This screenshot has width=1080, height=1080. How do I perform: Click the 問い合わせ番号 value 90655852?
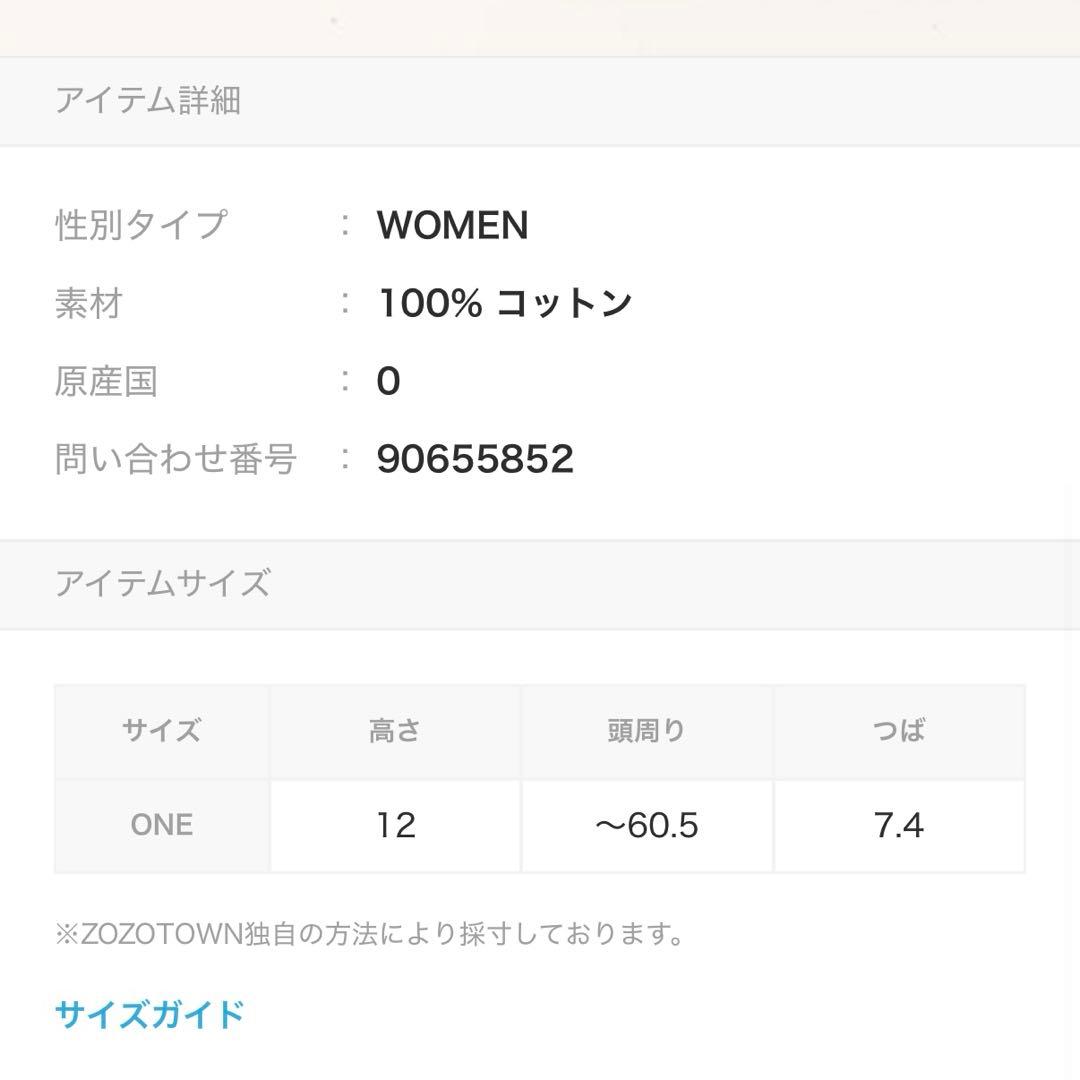pyautogui.click(x=474, y=458)
